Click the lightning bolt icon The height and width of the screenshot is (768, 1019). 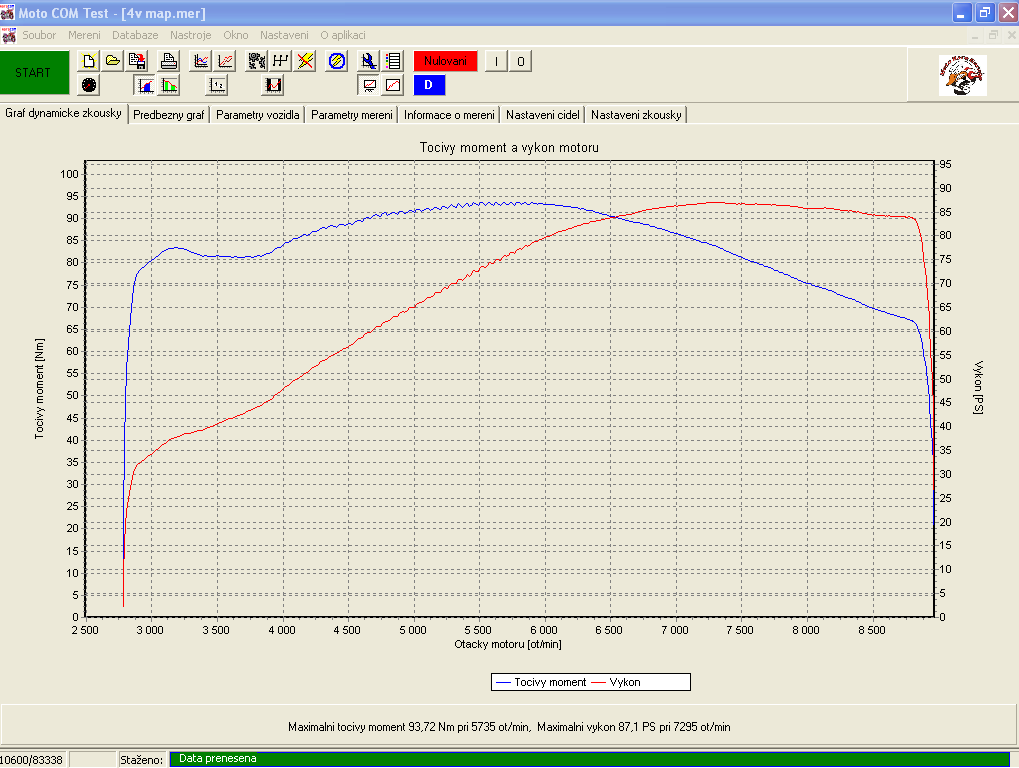tap(305, 60)
